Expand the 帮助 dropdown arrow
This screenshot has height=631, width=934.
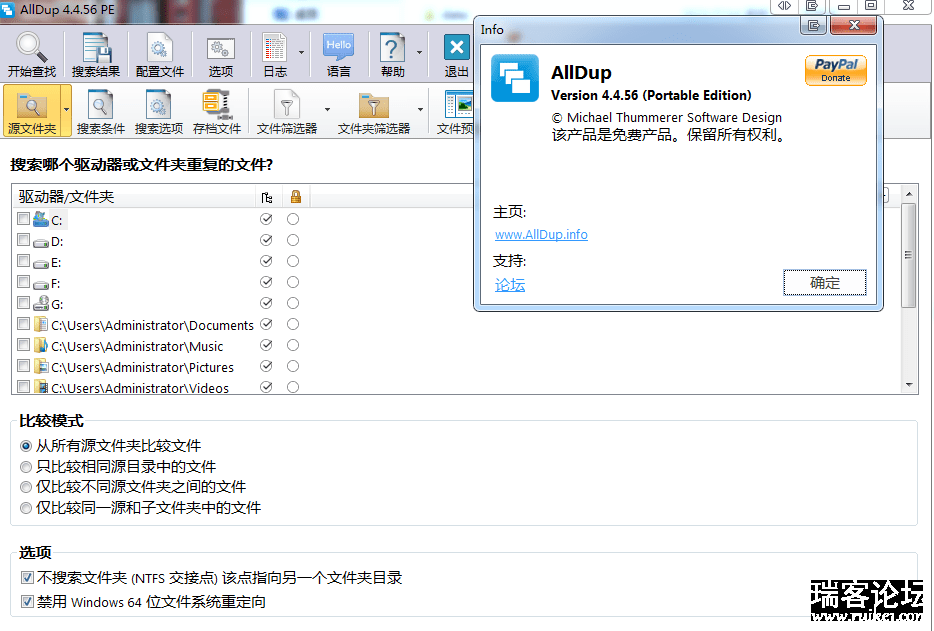tap(419, 53)
